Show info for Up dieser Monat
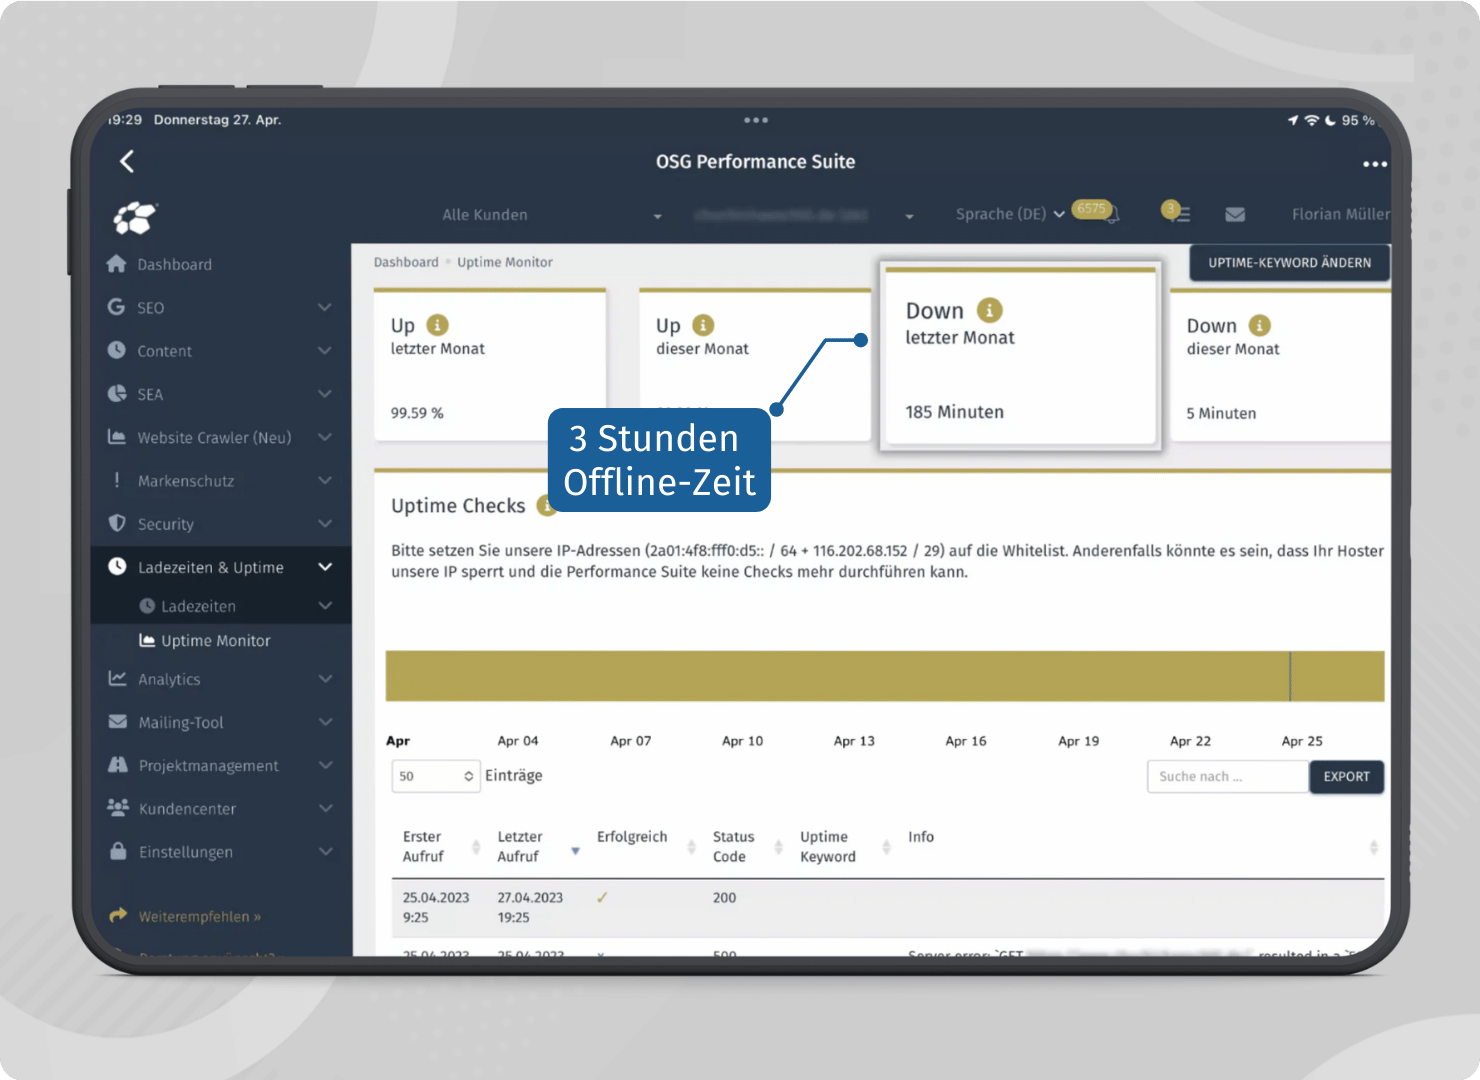 (x=704, y=325)
